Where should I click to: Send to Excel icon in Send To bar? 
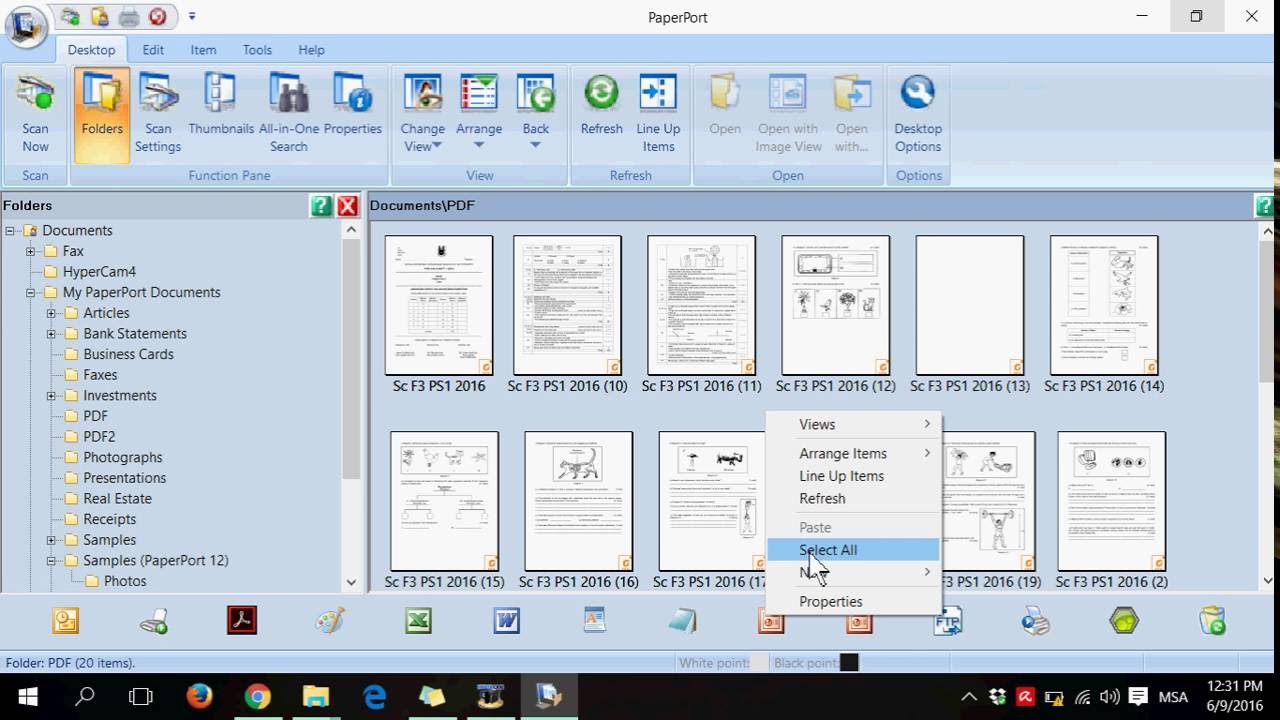[x=418, y=620]
